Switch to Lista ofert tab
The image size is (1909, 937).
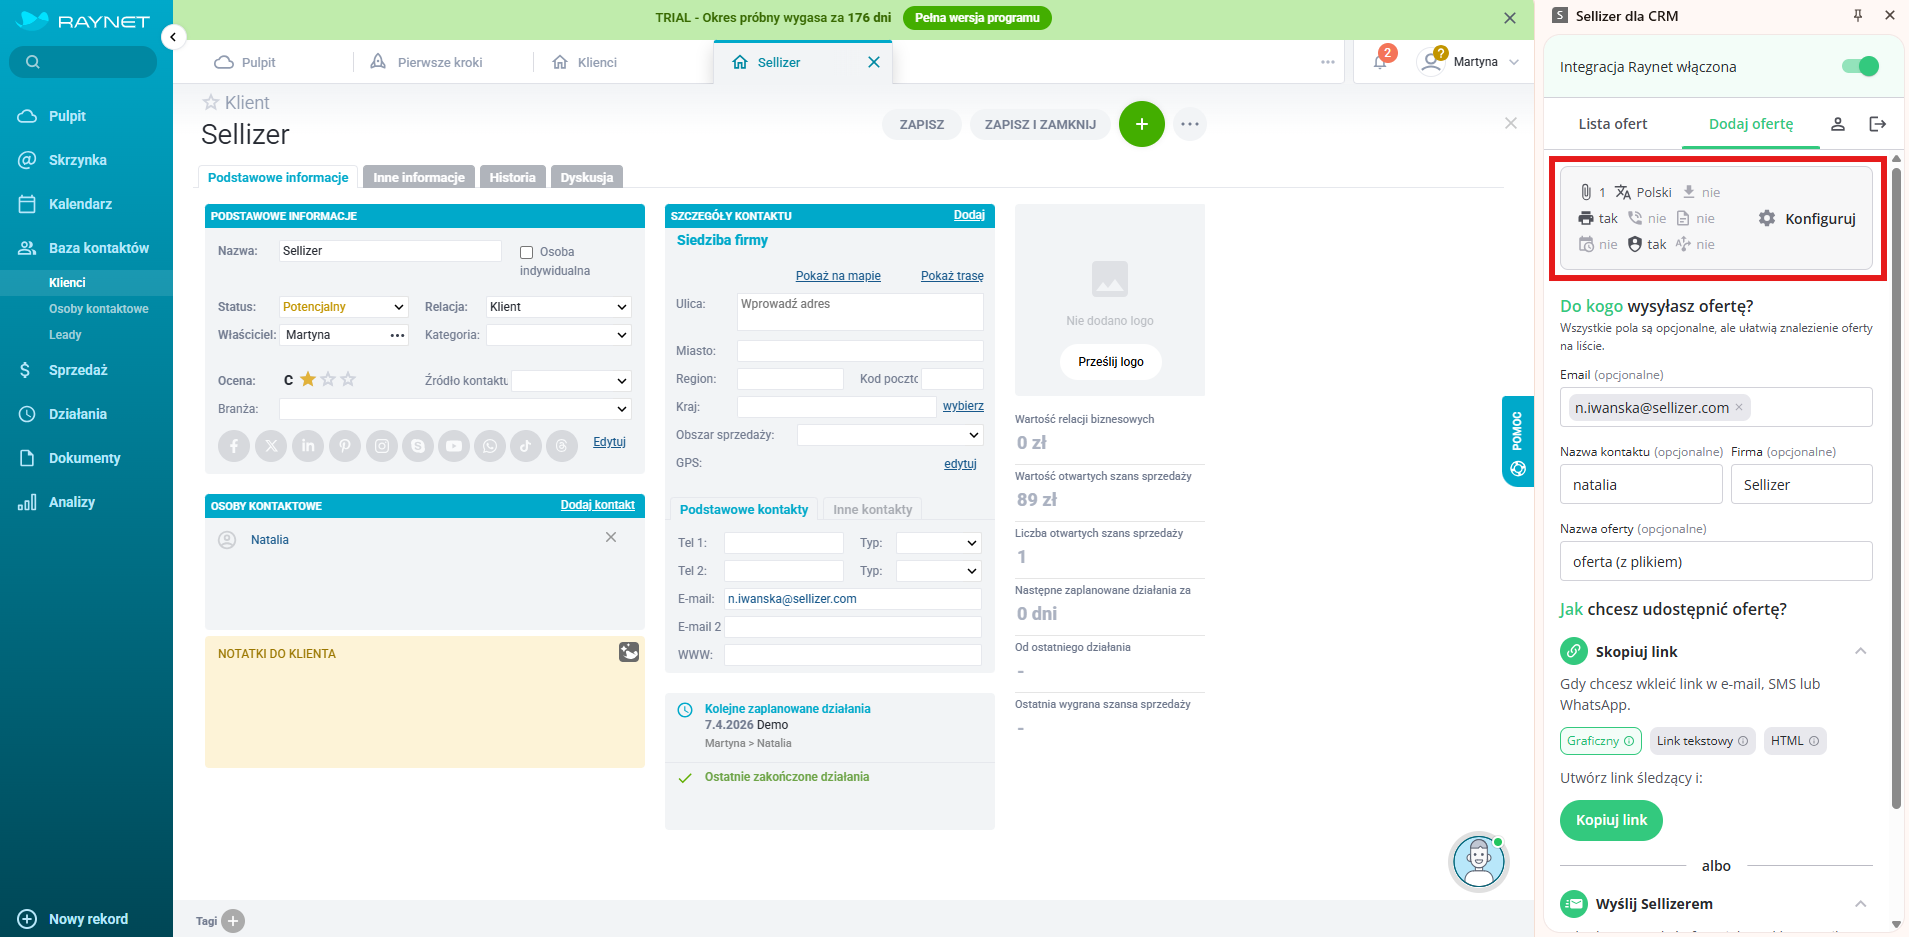coord(1612,124)
